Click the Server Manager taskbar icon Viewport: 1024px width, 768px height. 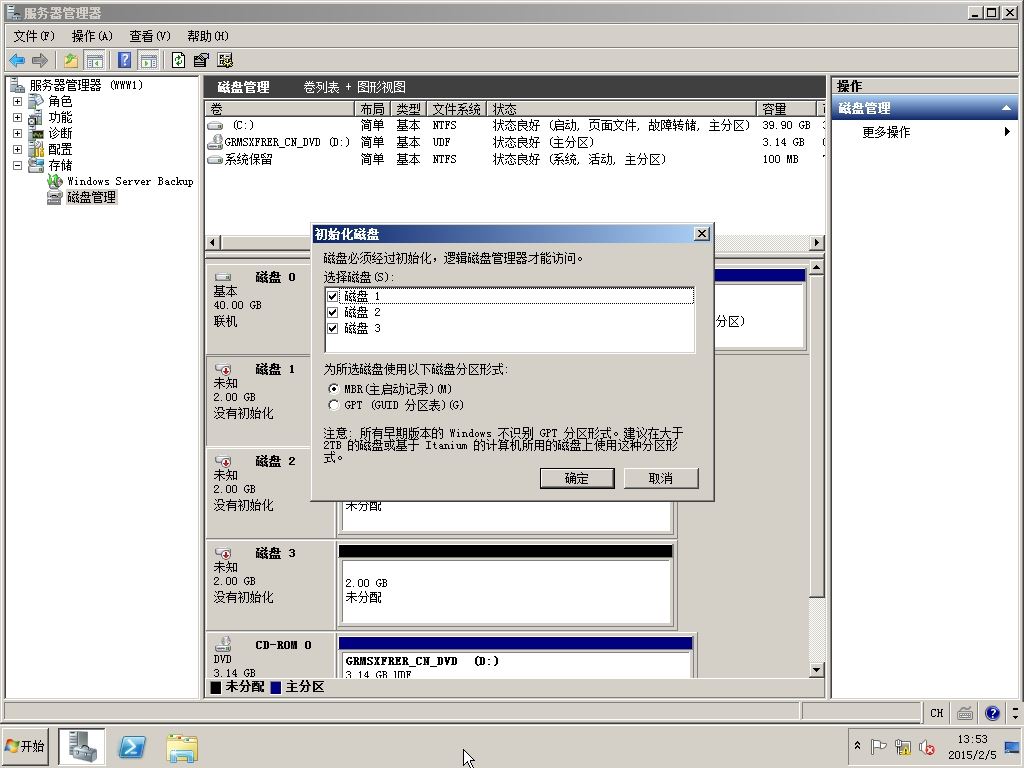click(x=82, y=746)
